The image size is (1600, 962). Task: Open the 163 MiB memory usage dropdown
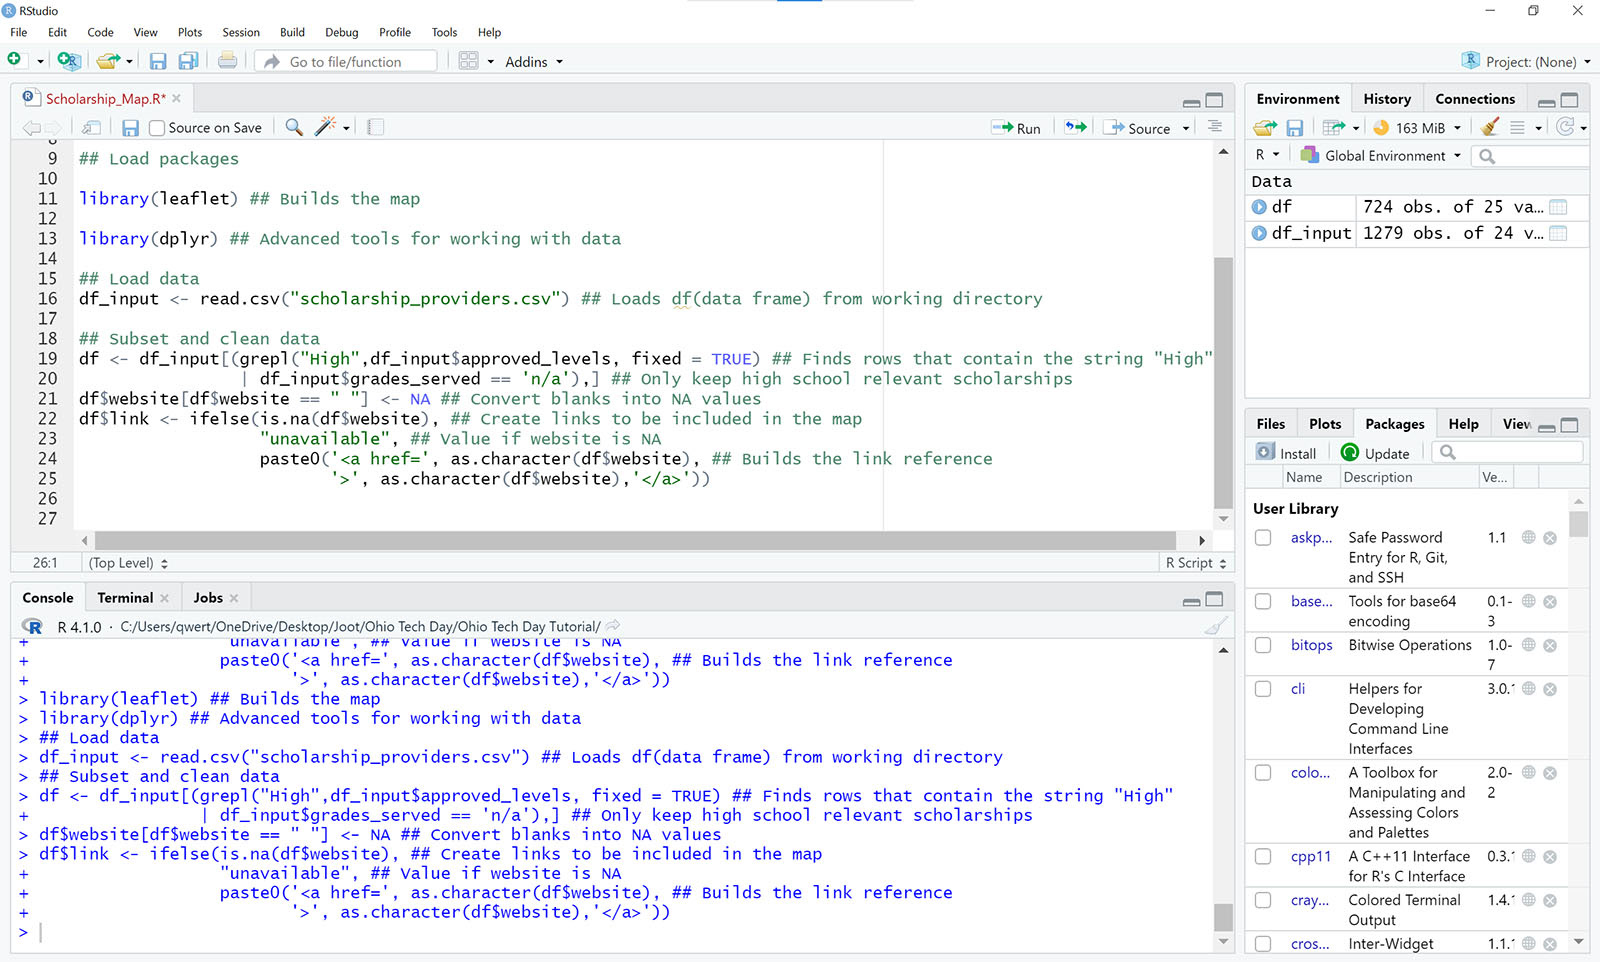coord(1417,128)
